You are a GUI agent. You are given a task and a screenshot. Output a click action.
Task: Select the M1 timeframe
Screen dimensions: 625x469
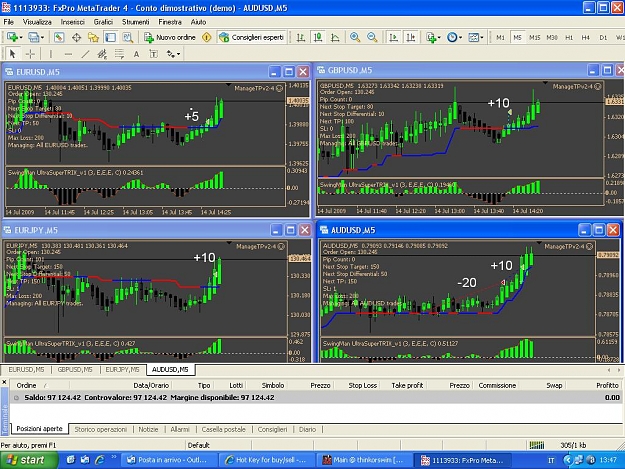500,37
